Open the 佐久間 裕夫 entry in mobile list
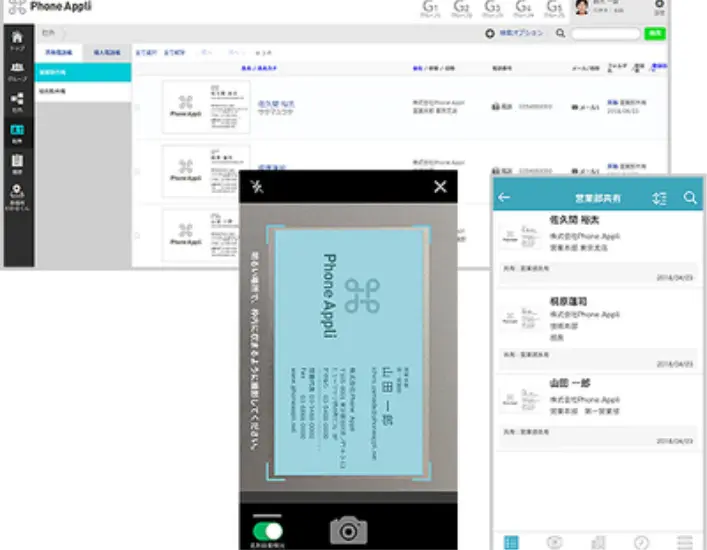707x550 pixels. coord(599,248)
